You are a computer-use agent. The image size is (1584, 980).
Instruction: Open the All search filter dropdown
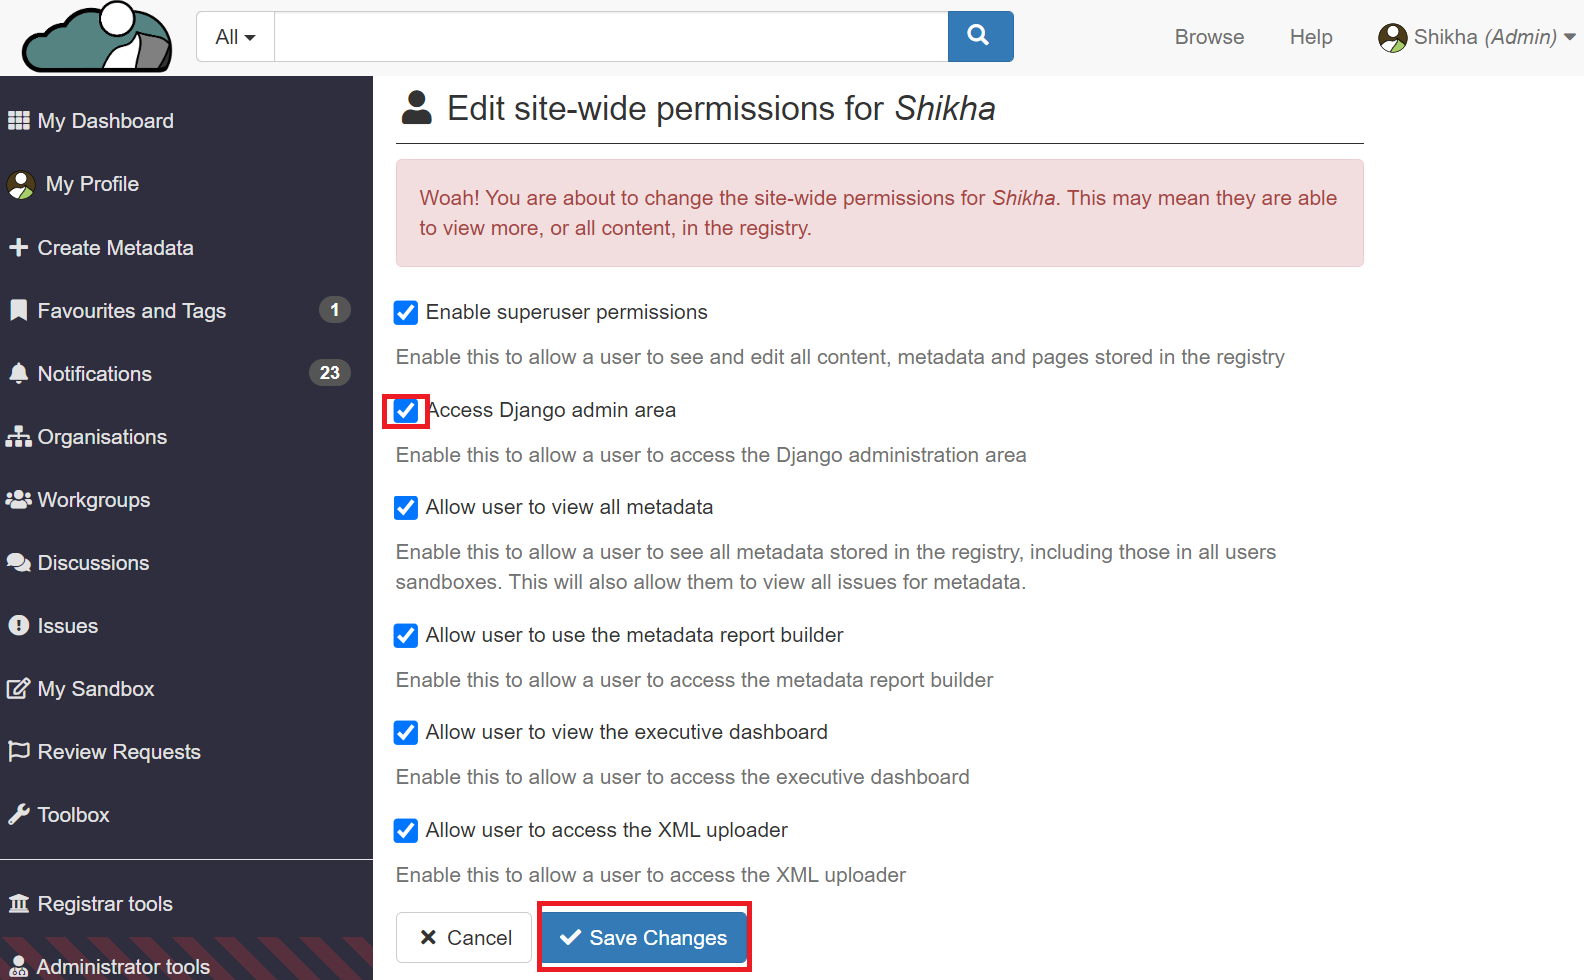pyautogui.click(x=235, y=37)
